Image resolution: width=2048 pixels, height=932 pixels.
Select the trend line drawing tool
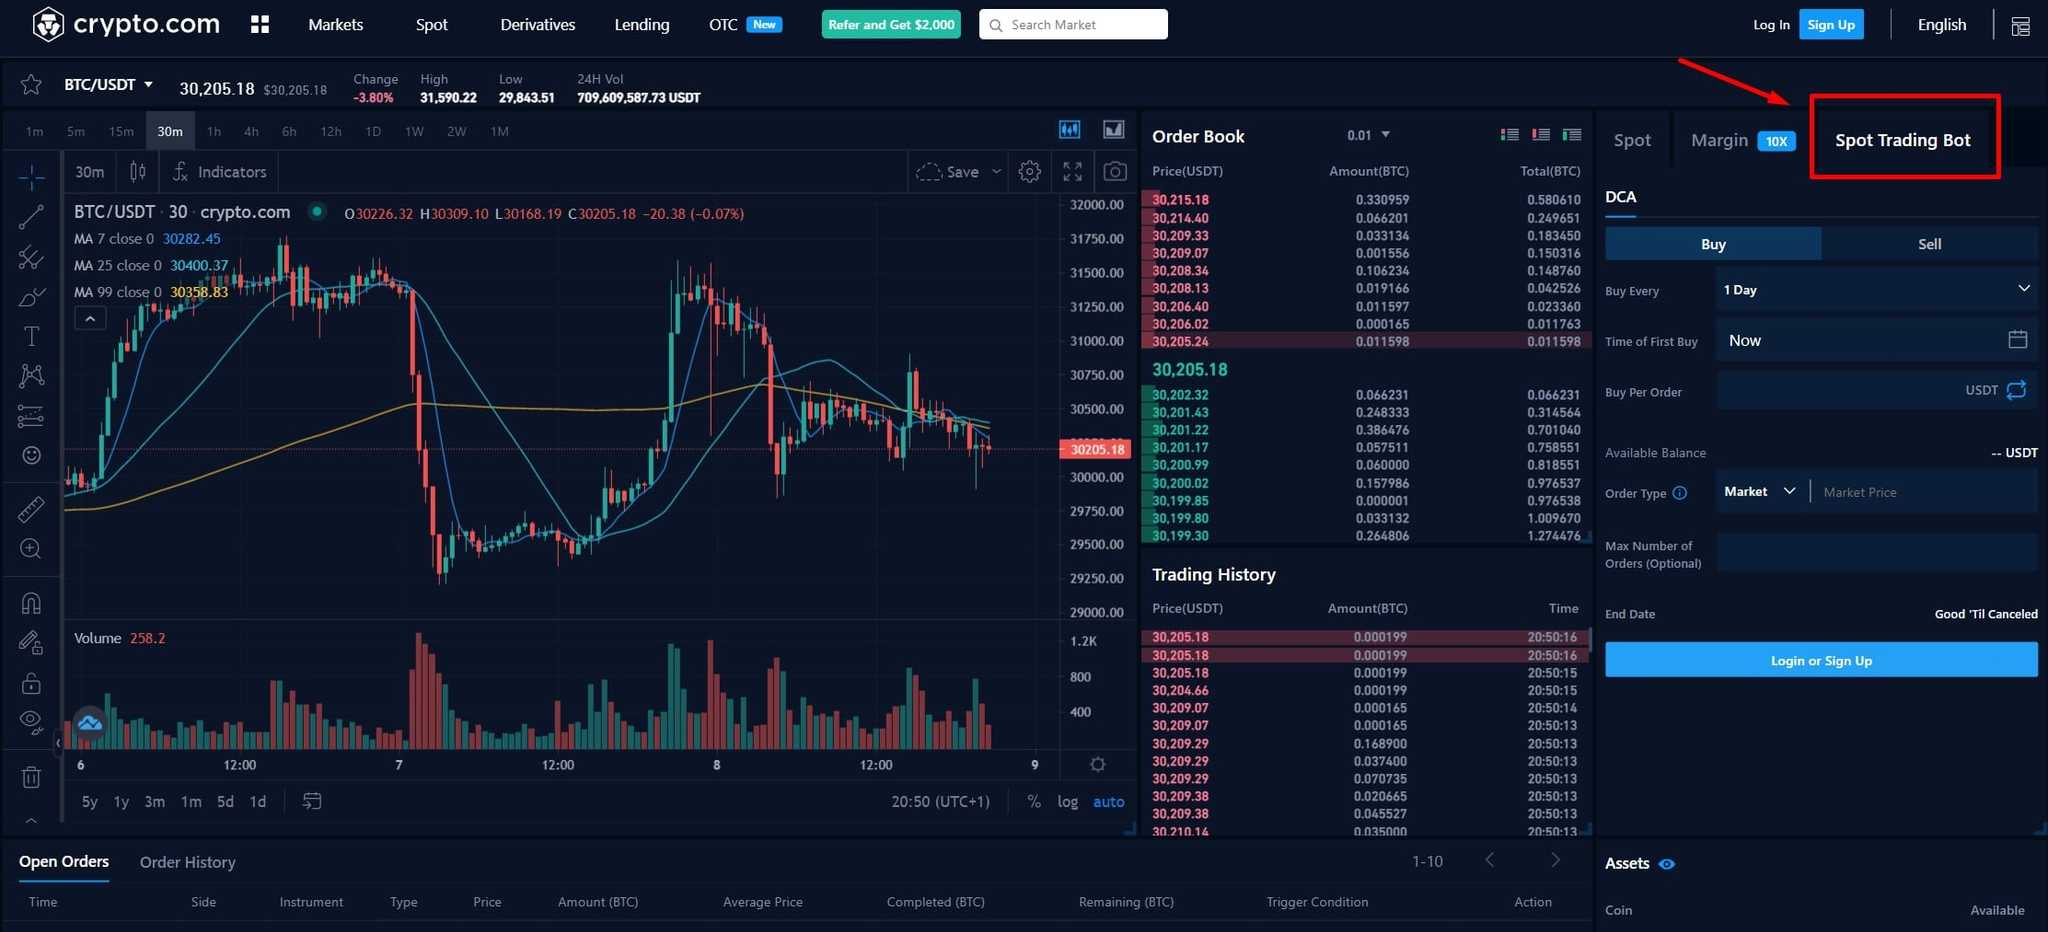point(31,217)
